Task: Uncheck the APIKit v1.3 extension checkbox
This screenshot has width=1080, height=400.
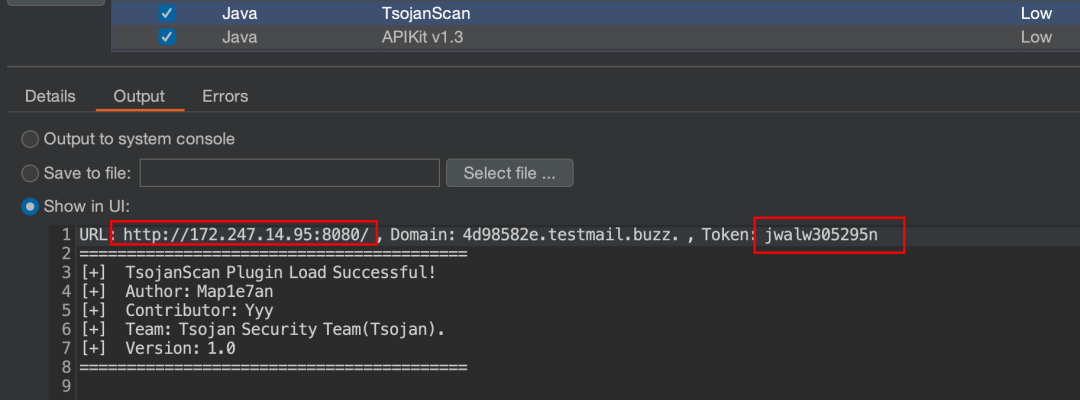Action: click(x=166, y=37)
